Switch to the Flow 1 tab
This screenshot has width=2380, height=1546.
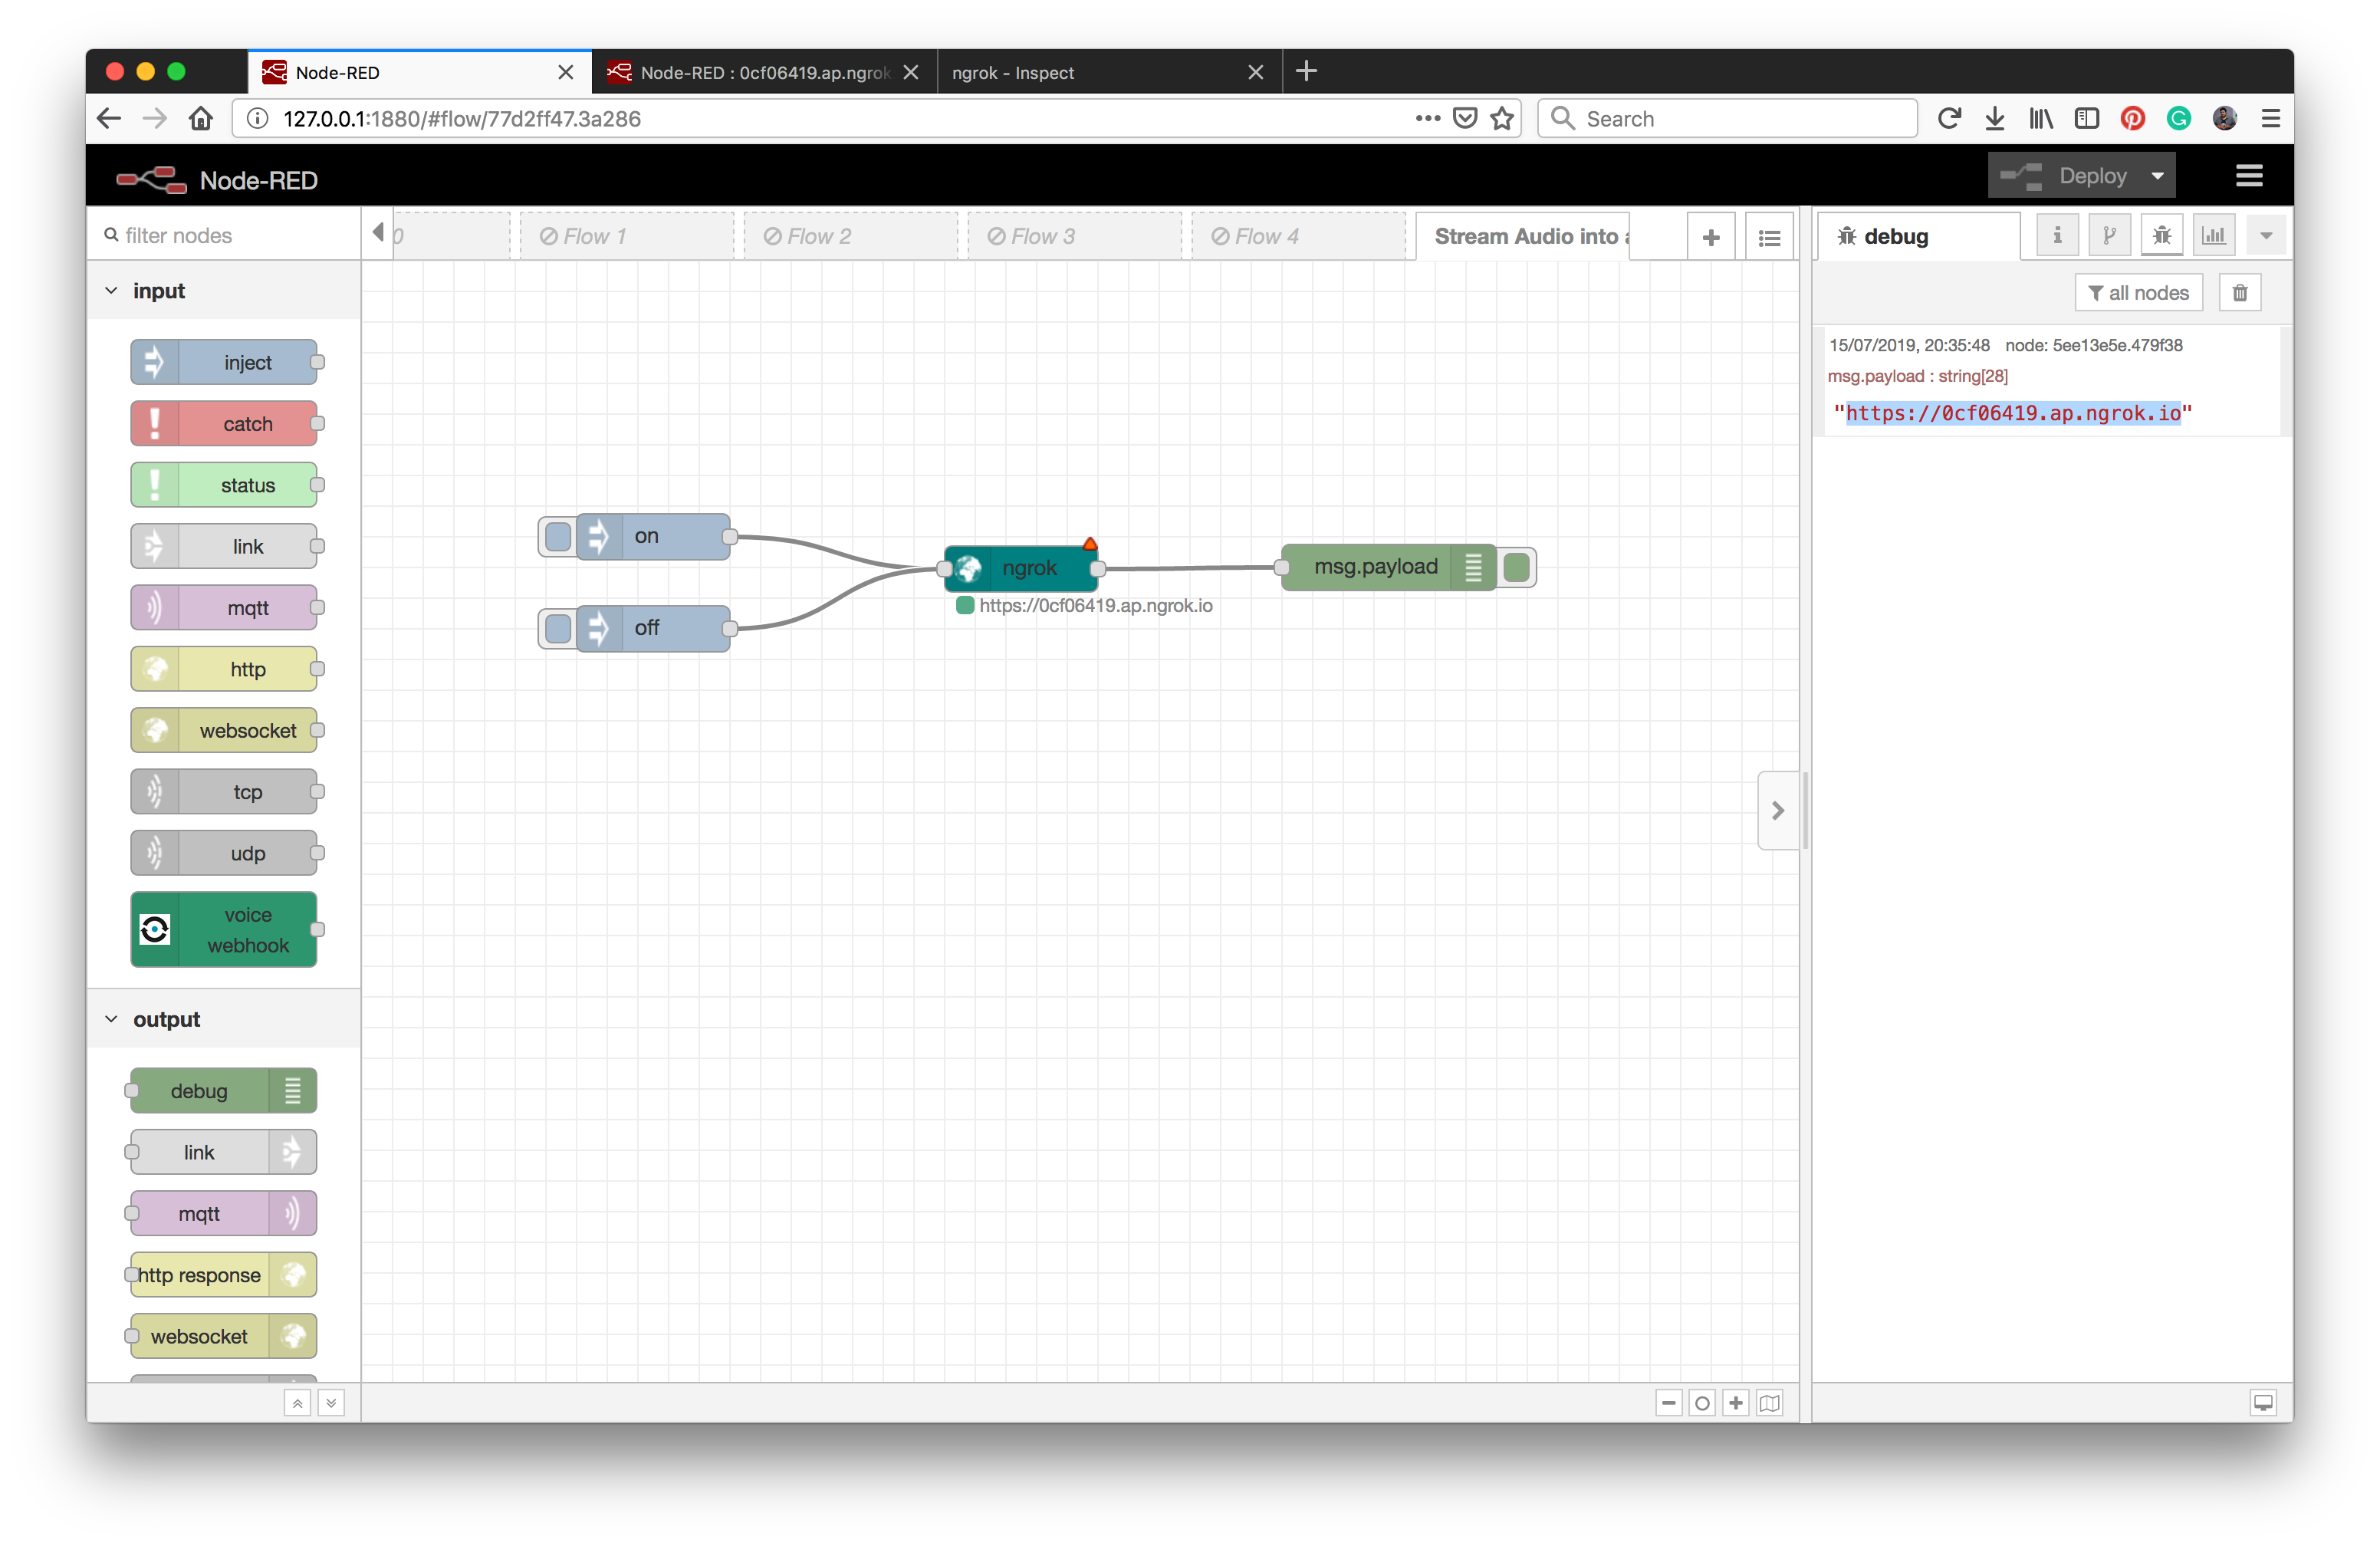[x=626, y=237]
